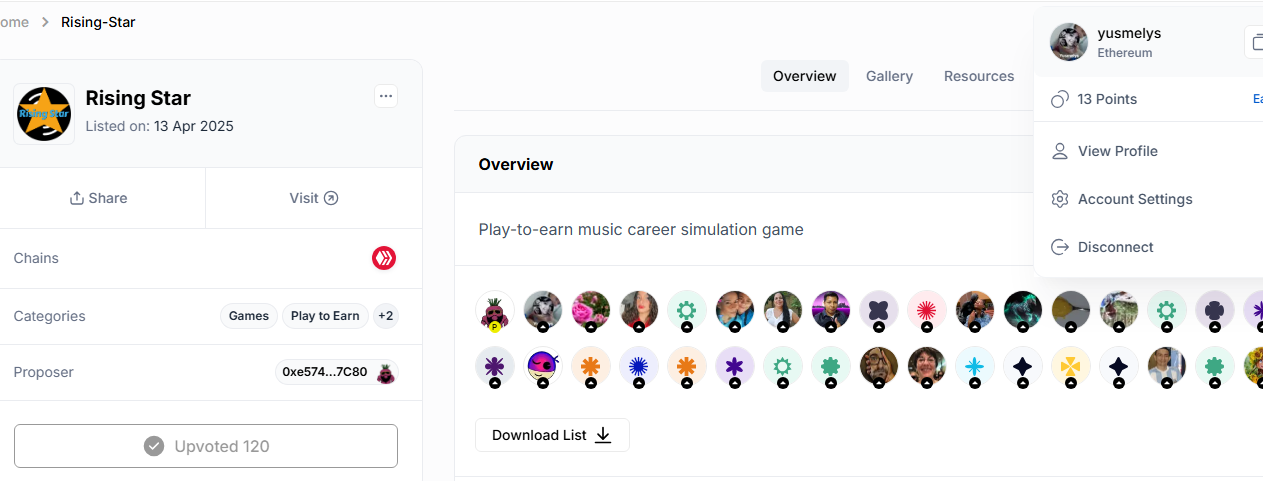Click the cyan sparkle voter avatar
Viewport: 1263px width, 481px height.
pyautogui.click(x=975, y=367)
